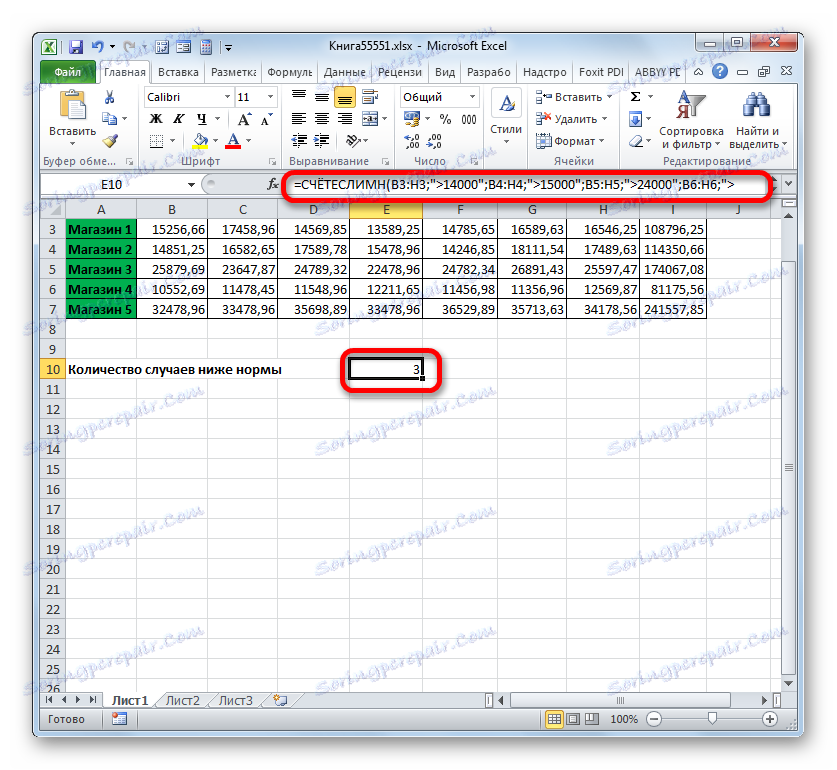Switch to sheet Лист2

click(183, 700)
